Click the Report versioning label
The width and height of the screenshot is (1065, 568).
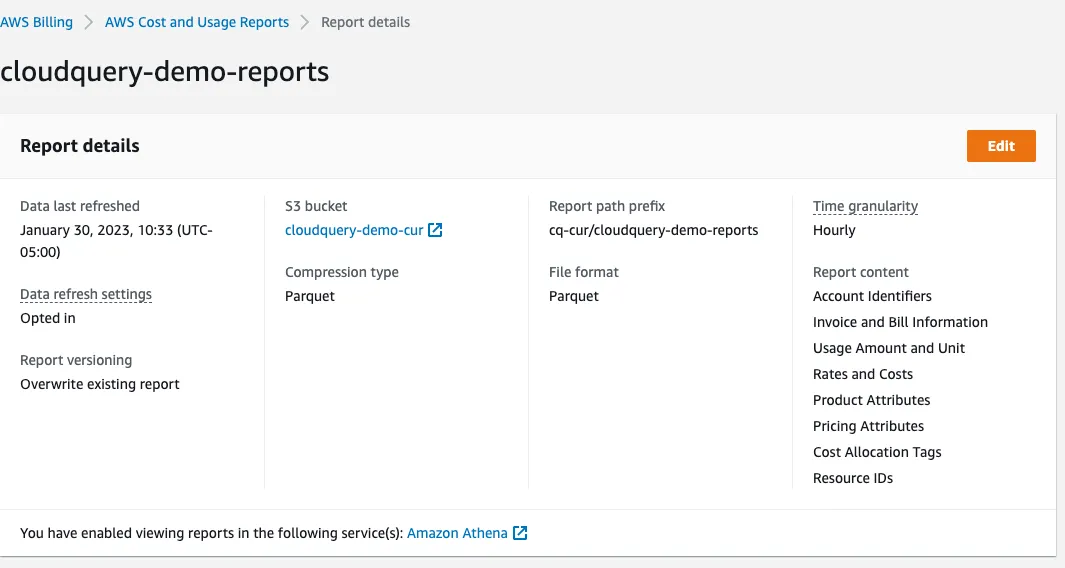click(76, 361)
